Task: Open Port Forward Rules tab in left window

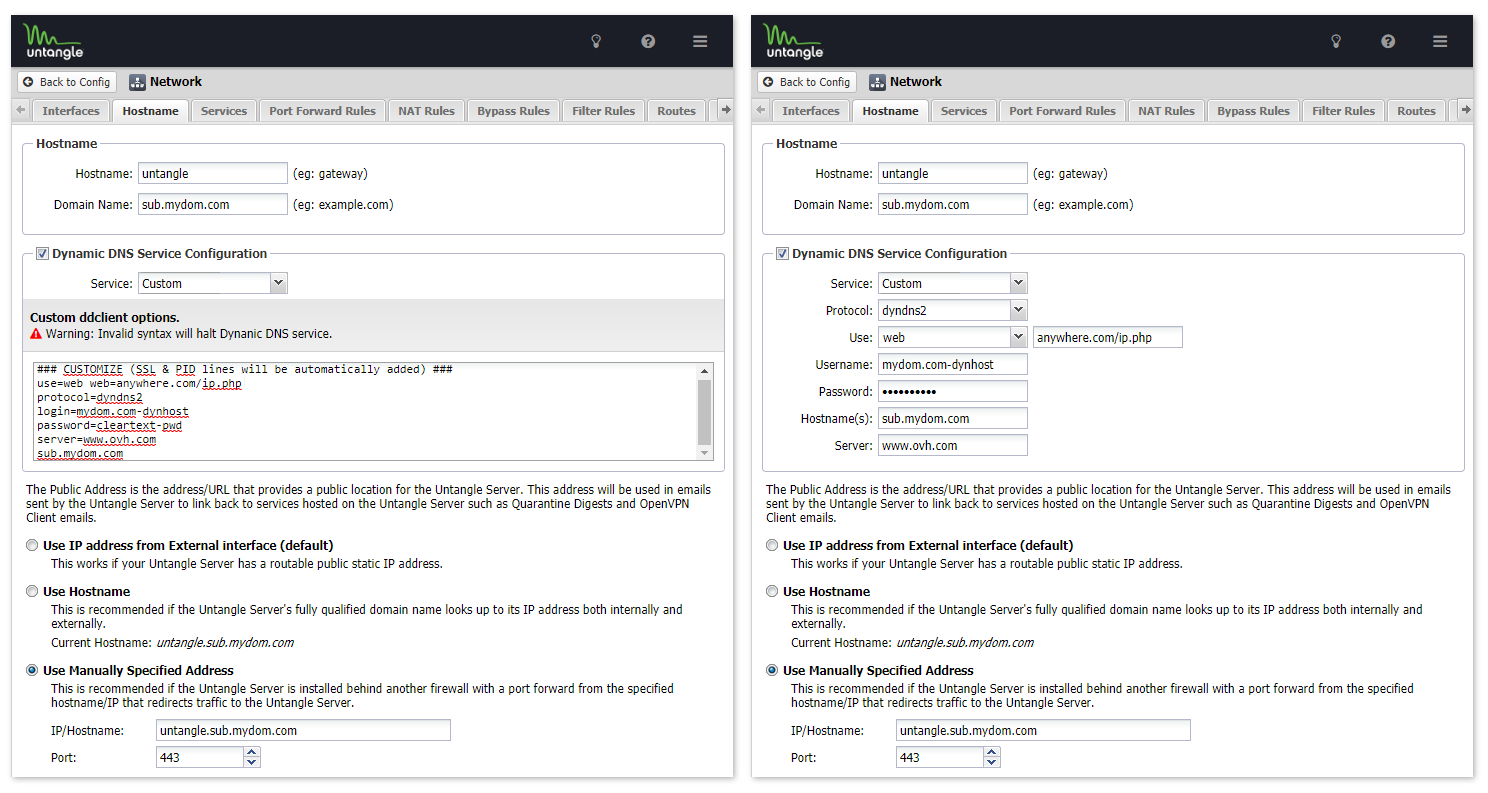Action: pyautogui.click(x=322, y=111)
